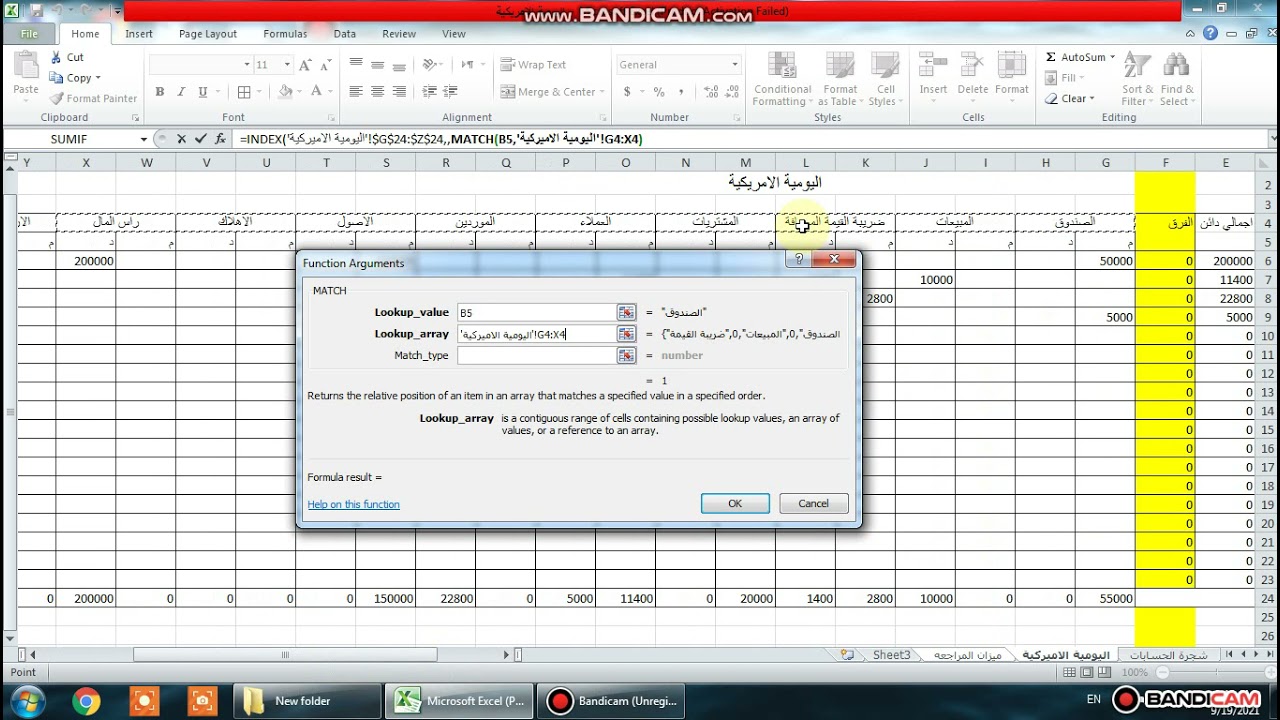Viewport: 1280px width, 720px height.
Task: Activate the Format Painter tool
Action: coord(93,98)
